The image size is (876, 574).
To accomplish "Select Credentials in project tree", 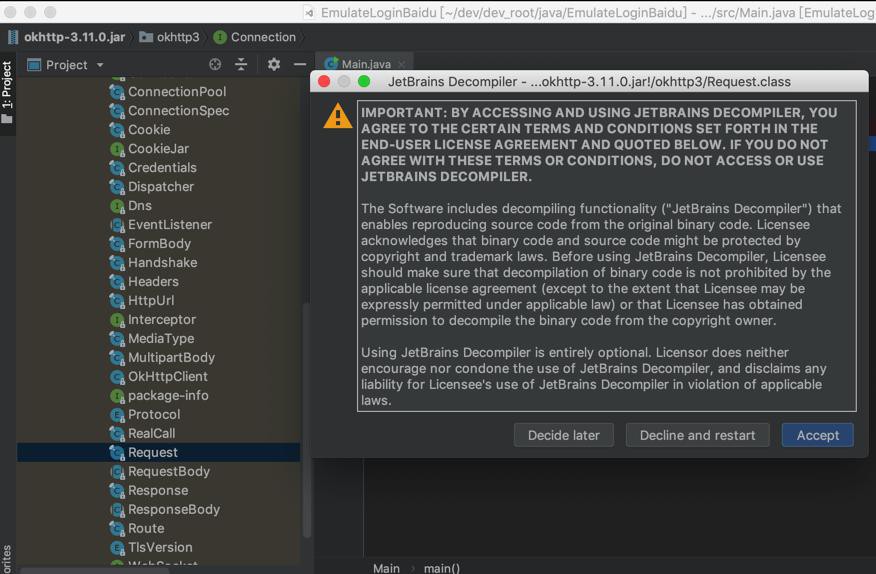I will tap(162, 168).
